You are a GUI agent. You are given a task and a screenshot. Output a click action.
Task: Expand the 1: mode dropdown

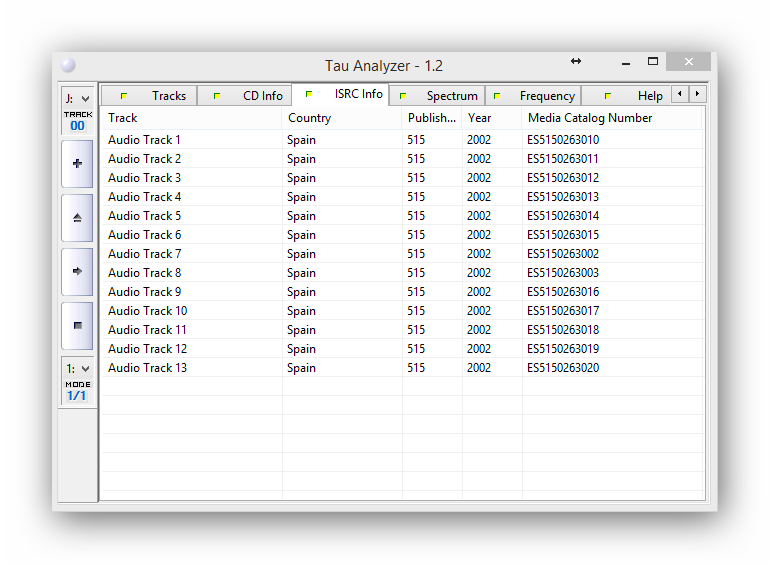tap(77, 369)
